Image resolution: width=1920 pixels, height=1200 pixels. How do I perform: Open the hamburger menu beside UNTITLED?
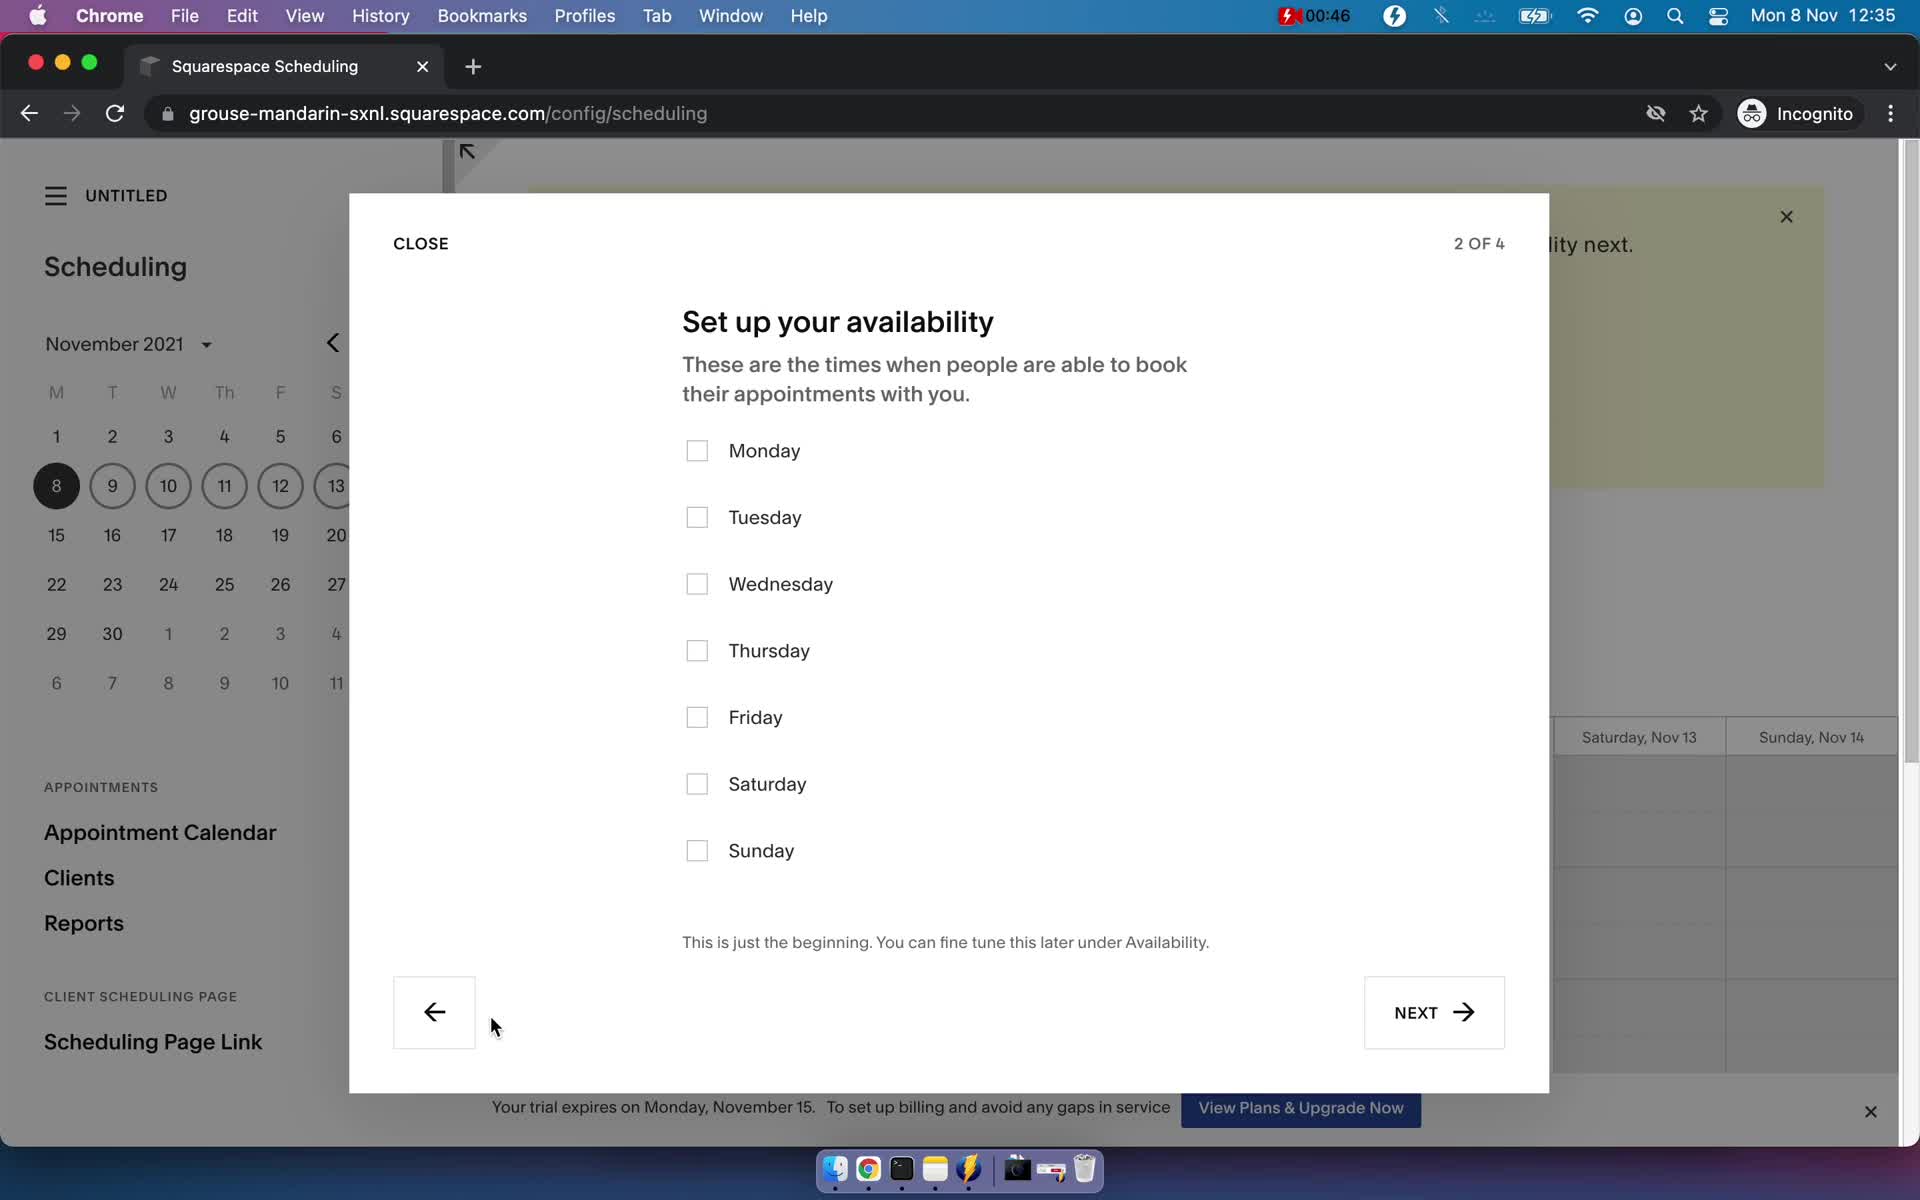pyautogui.click(x=56, y=196)
